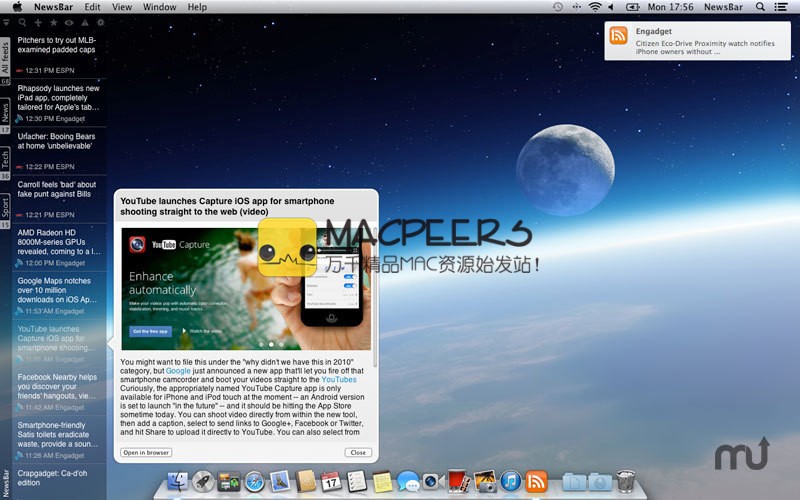Click the volume icon in menu bar
Viewport: 800px width, 500px height.
(x=611, y=7)
